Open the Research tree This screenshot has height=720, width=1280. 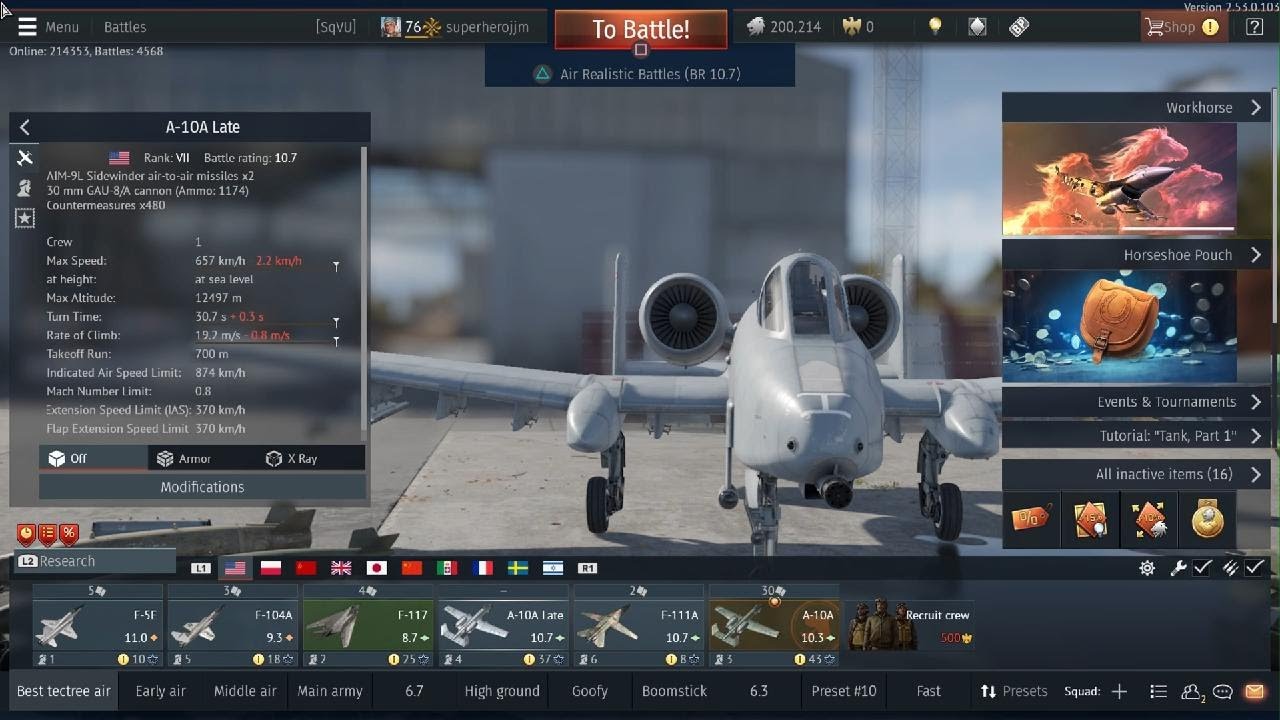(95, 561)
